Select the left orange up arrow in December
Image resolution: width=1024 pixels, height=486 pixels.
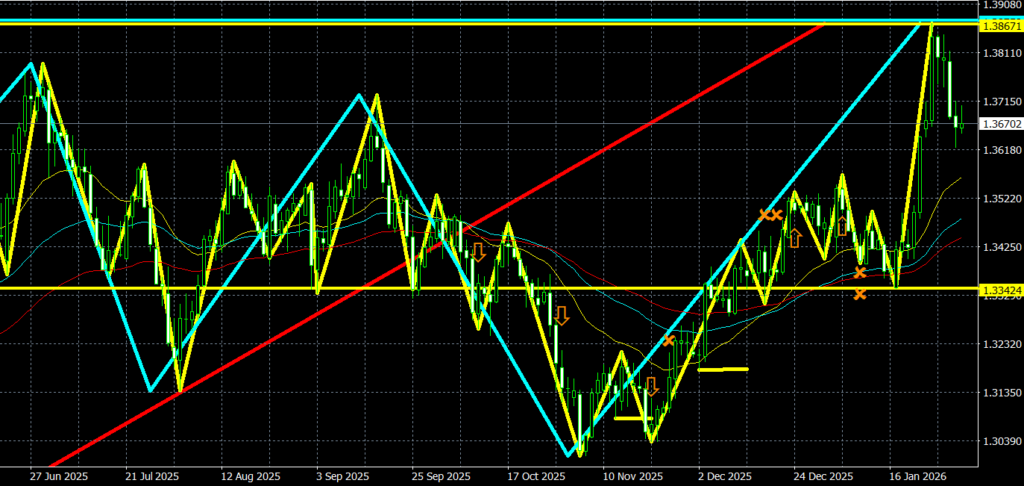click(x=795, y=238)
